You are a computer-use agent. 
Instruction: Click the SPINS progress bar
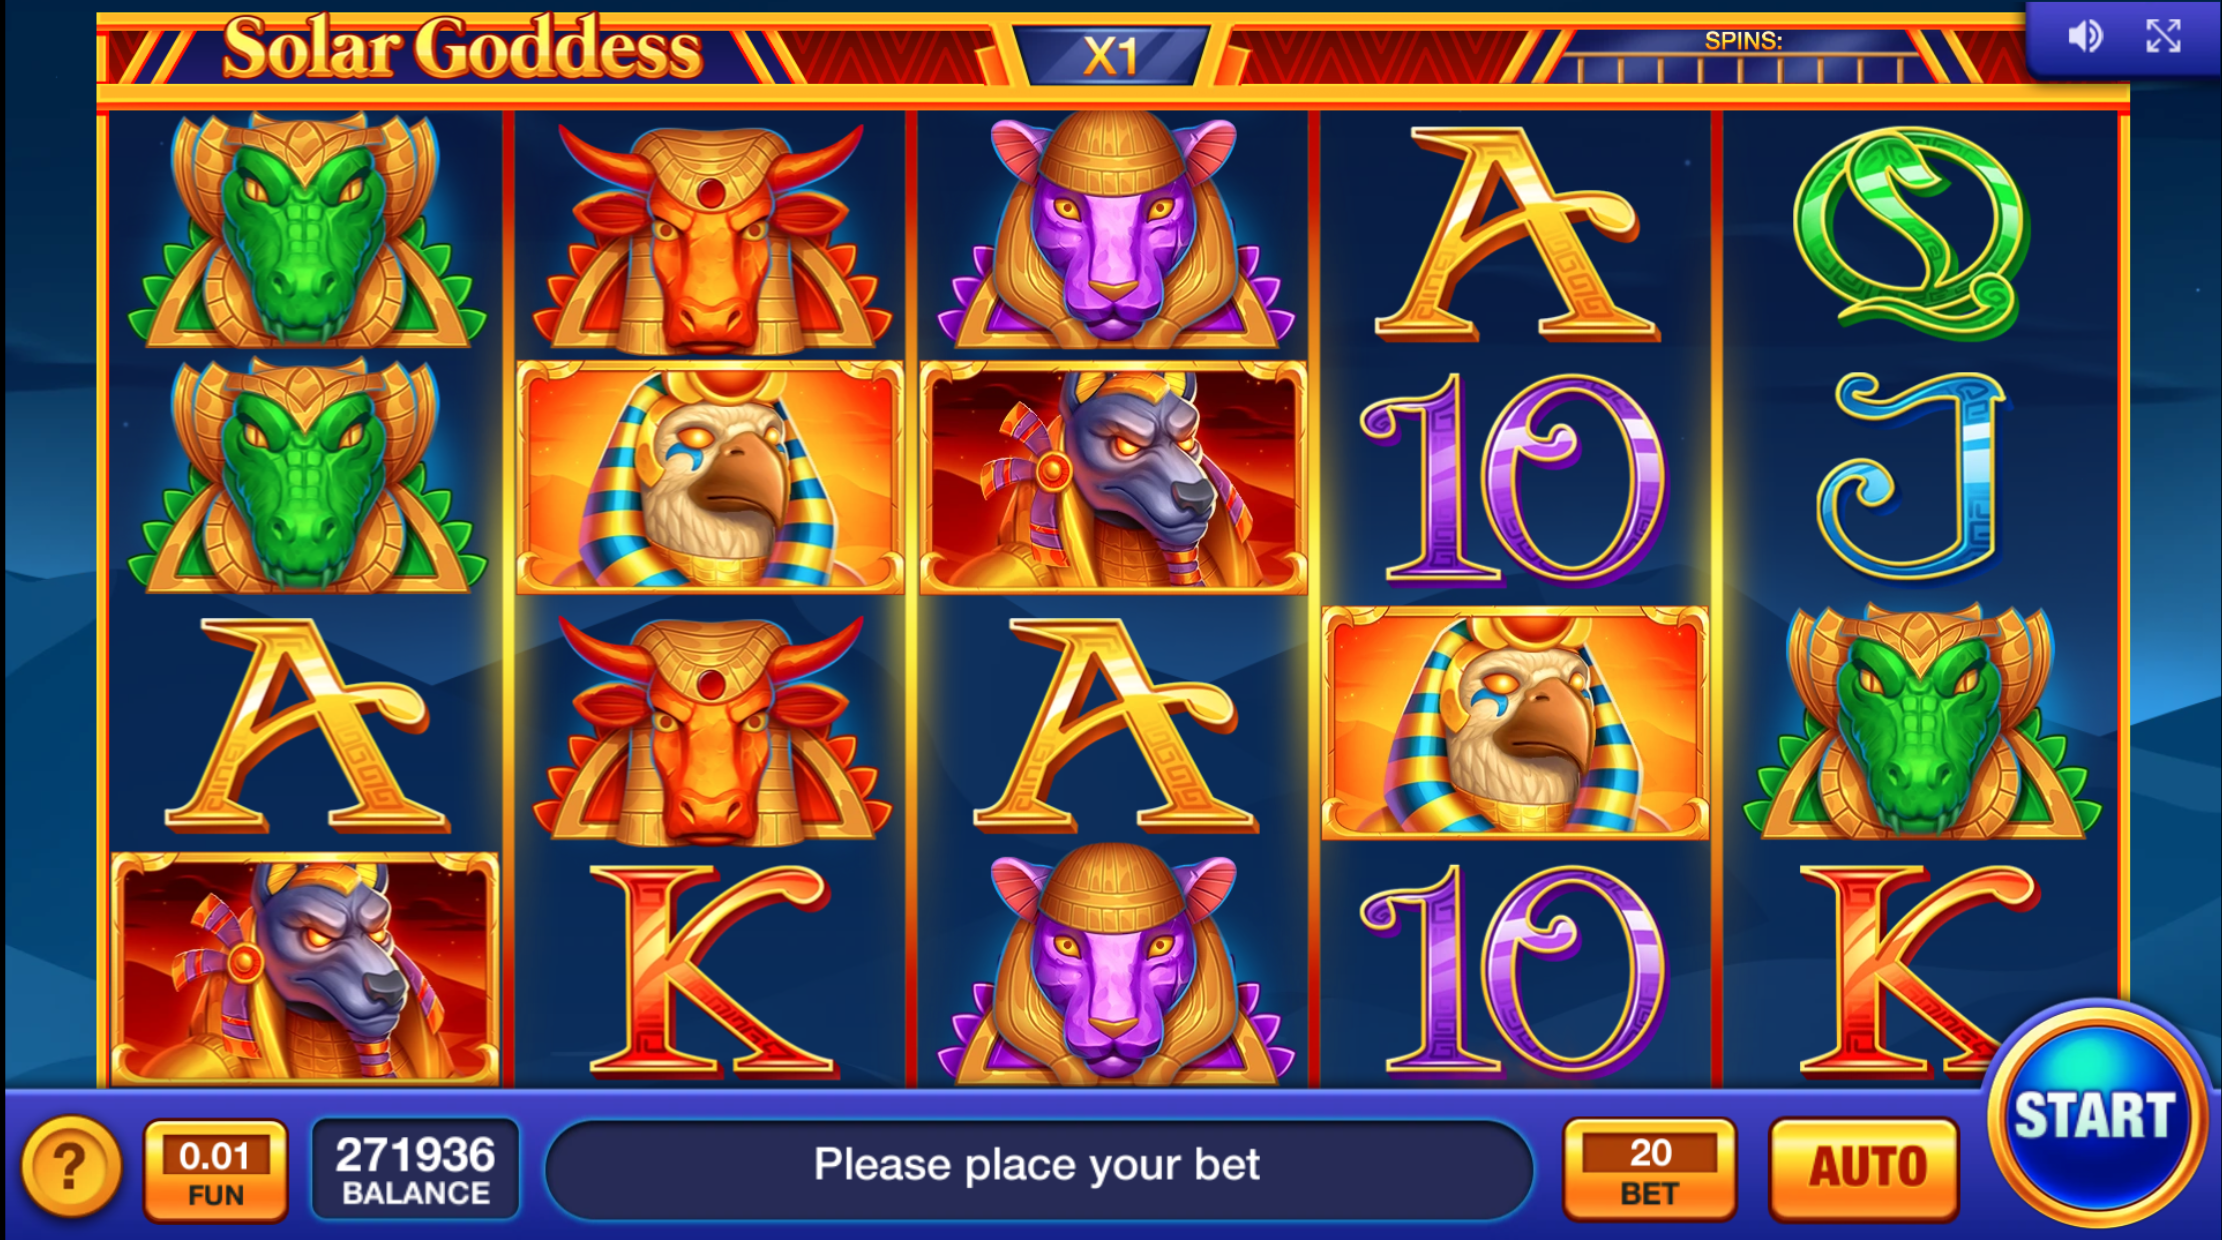coord(1741,57)
